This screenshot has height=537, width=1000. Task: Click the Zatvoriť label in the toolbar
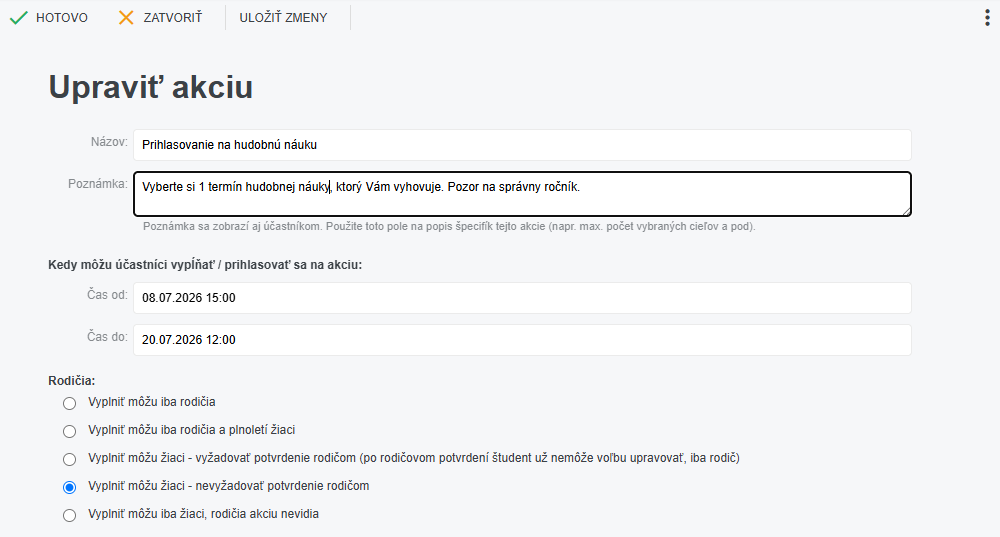pyautogui.click(x=173, y=18)
